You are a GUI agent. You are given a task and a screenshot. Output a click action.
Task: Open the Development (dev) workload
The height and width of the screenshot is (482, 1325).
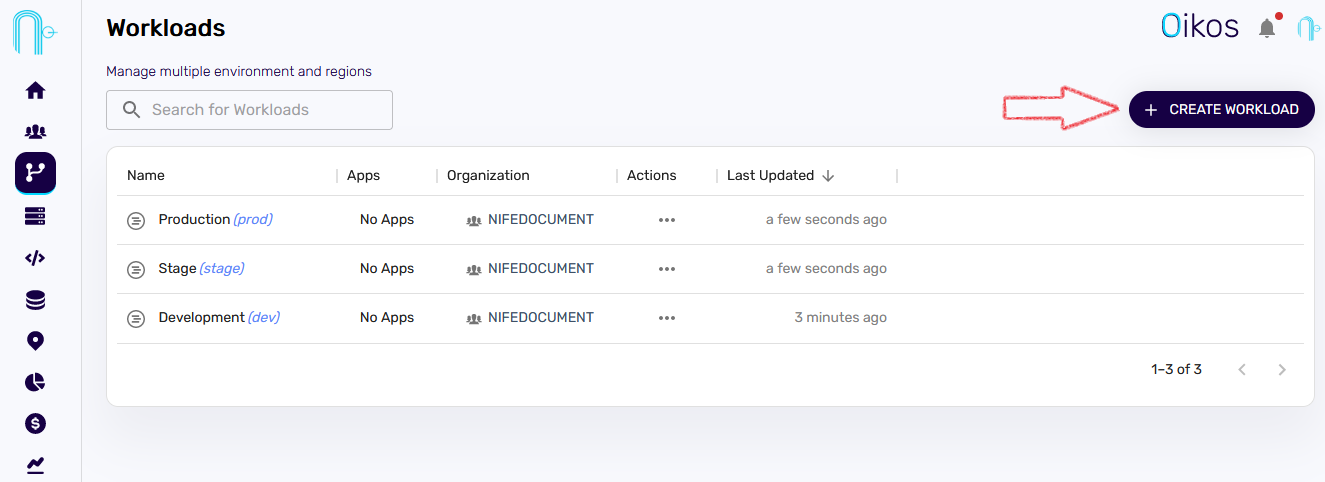(219, 317)
